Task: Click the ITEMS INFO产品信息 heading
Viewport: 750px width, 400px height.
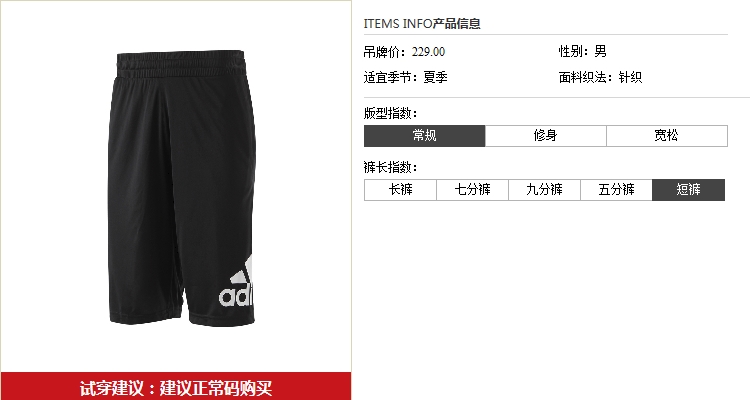Action: coord(422,23)
